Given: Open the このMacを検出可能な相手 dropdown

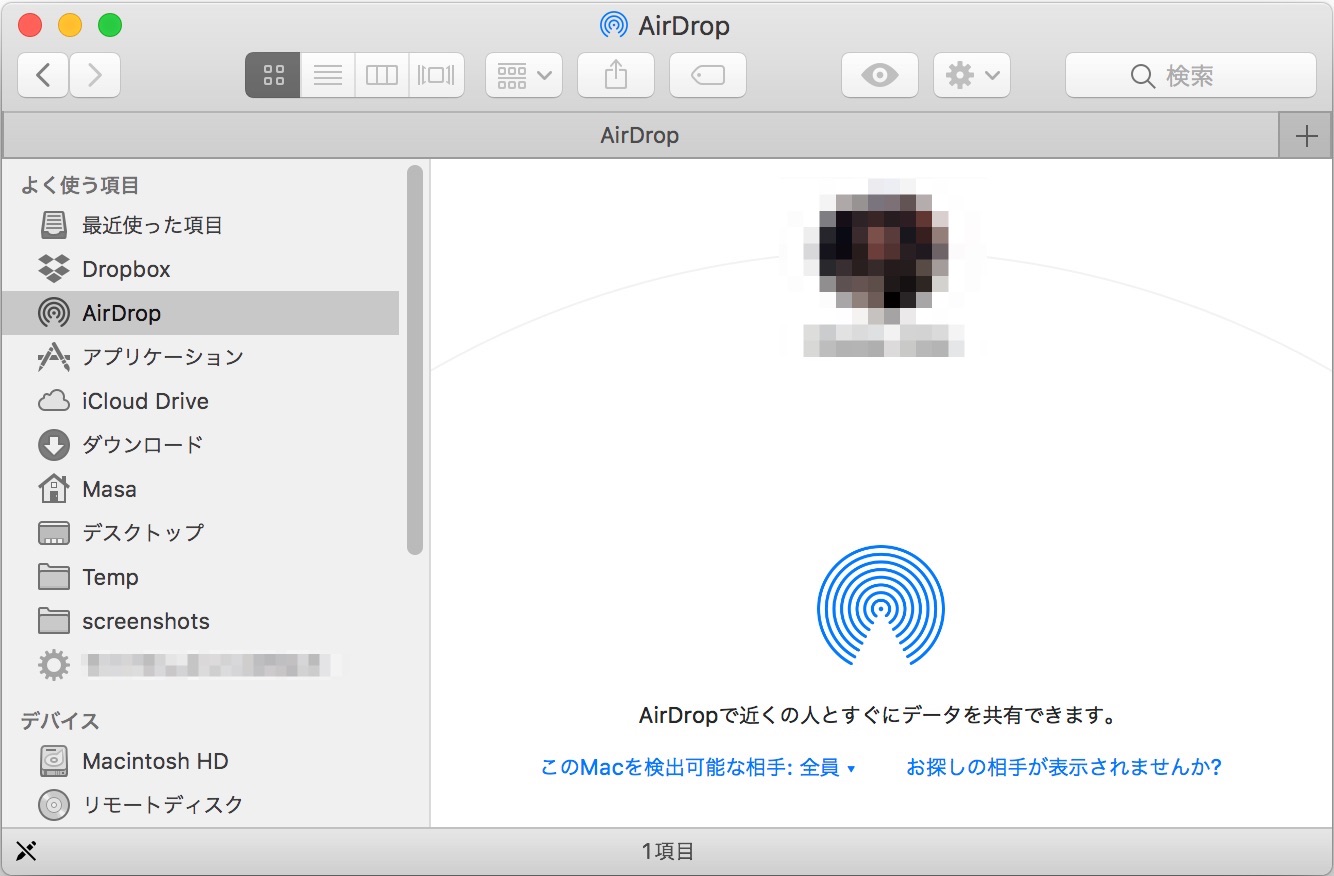Looking at the screenshot, I should click(x=698, y=768).
